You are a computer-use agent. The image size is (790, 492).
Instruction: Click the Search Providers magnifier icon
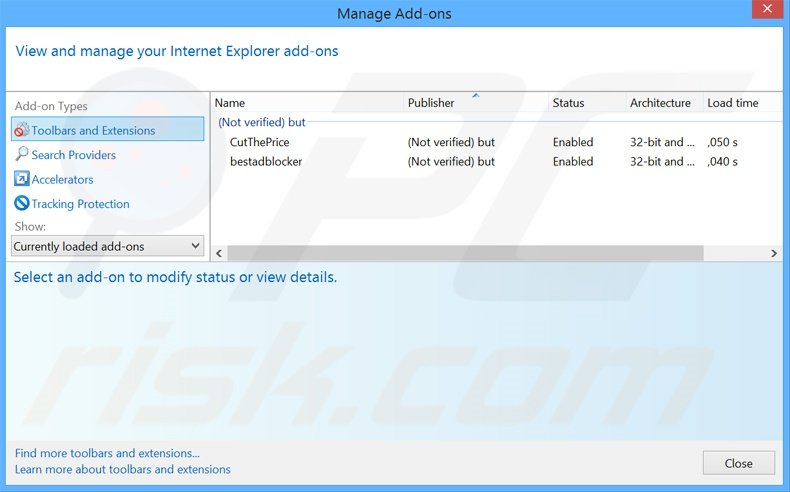coord(22,154)
